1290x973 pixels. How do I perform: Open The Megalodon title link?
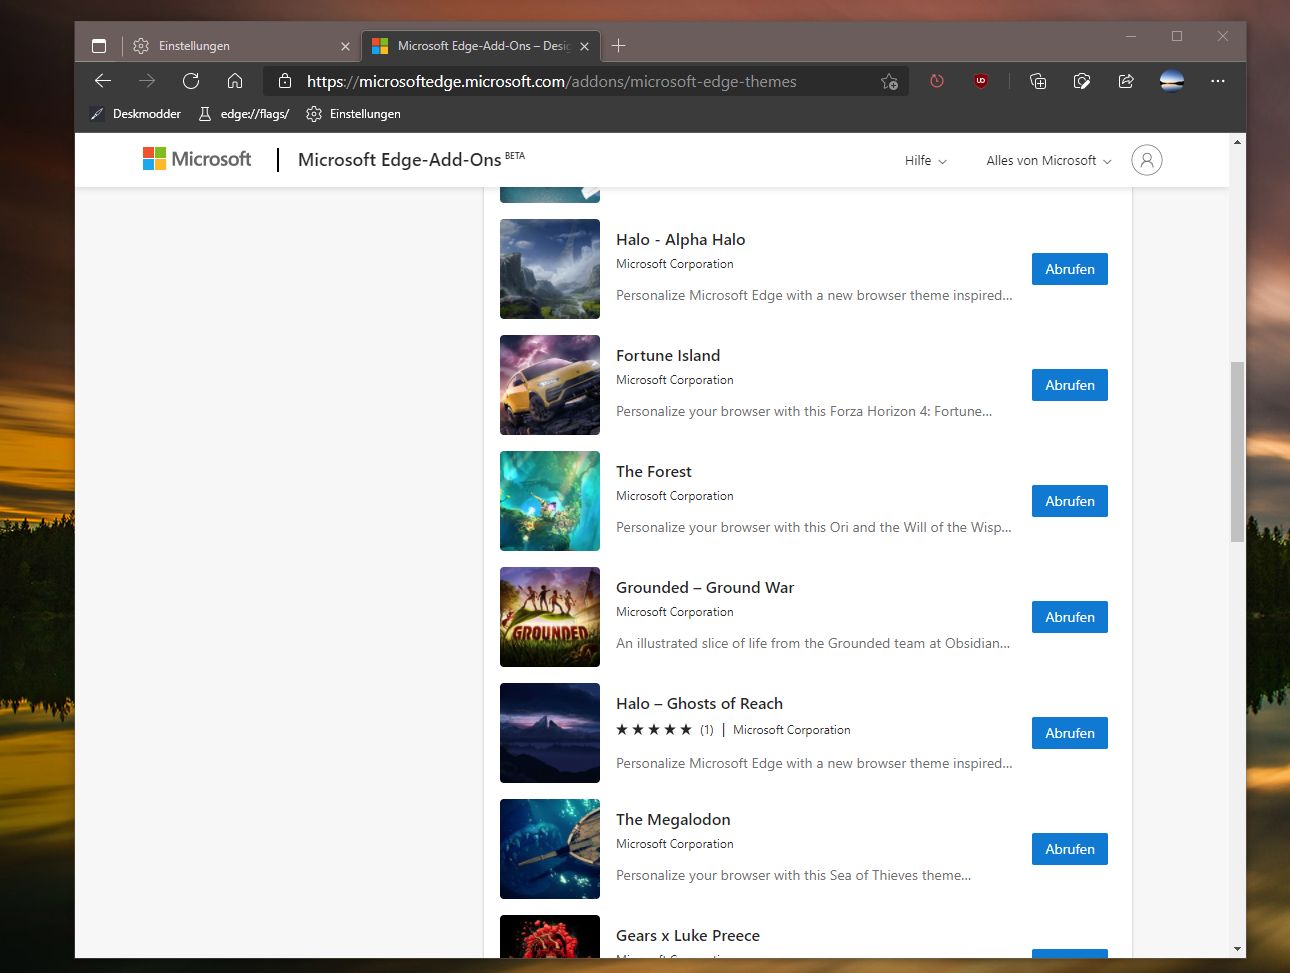coord(673,820)
